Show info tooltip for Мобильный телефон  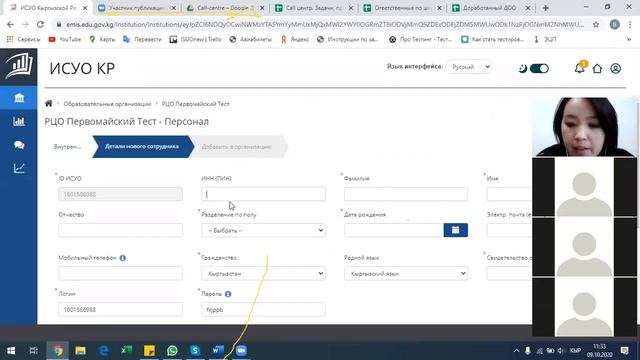click(x=122, y=258)
